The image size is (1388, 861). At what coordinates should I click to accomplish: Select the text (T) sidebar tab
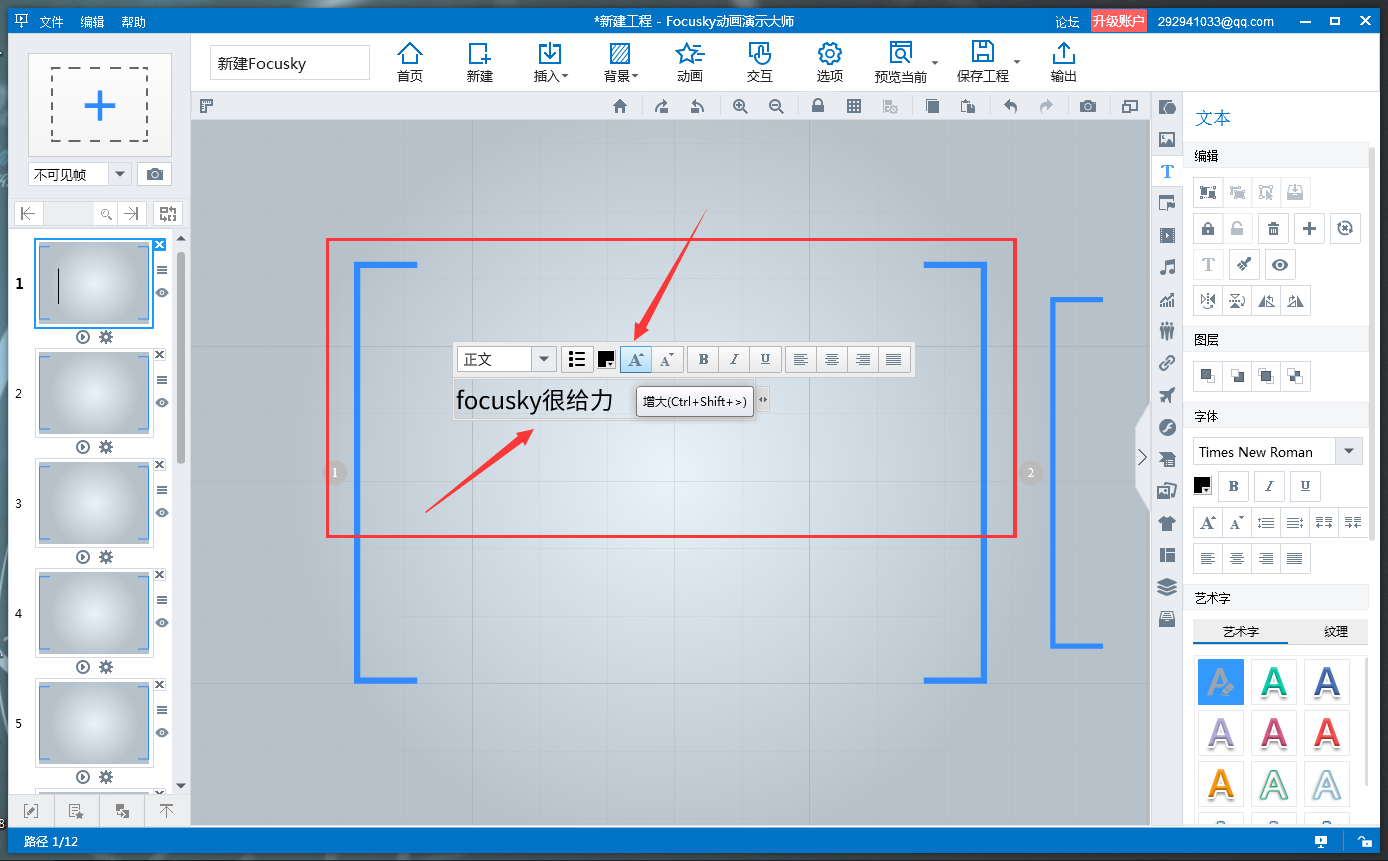1167,171
